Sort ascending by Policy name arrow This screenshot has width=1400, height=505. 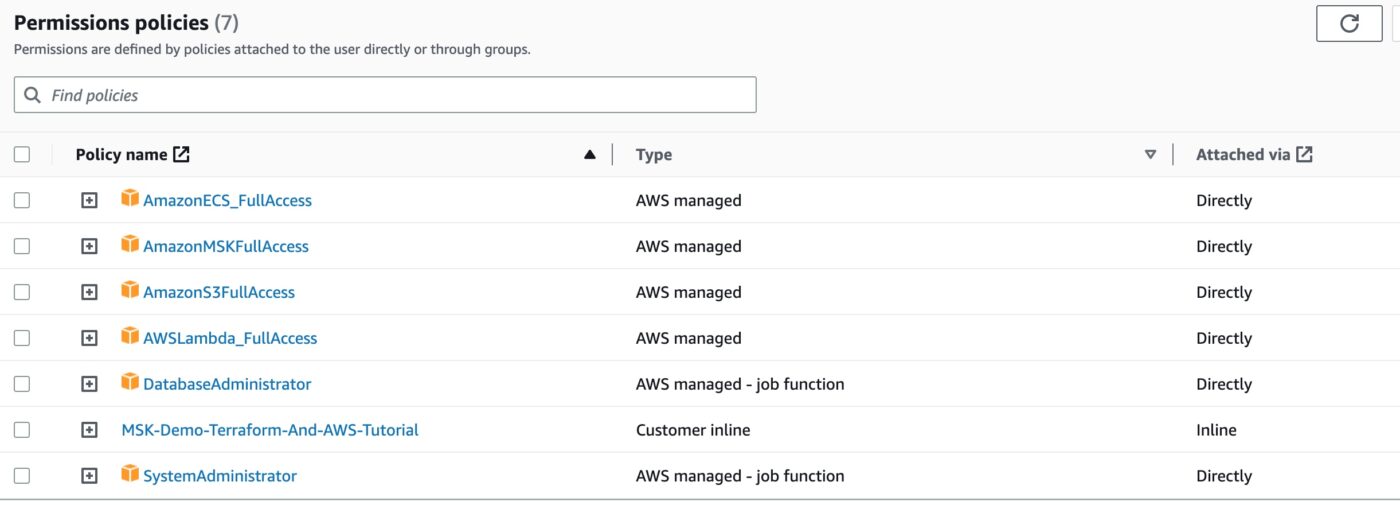point(590,154)
